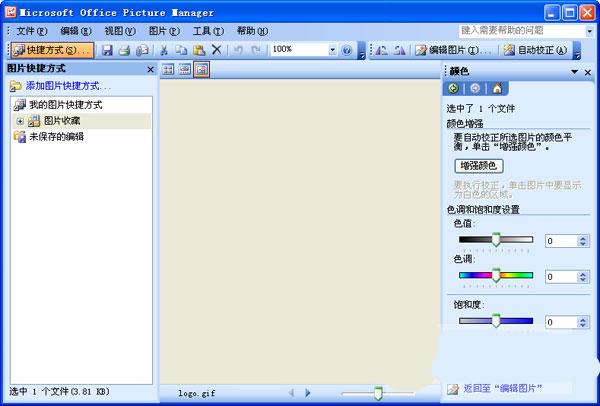
Task: Show the next picture arrow
Action: pyautogui.click(x=308, y=393)
